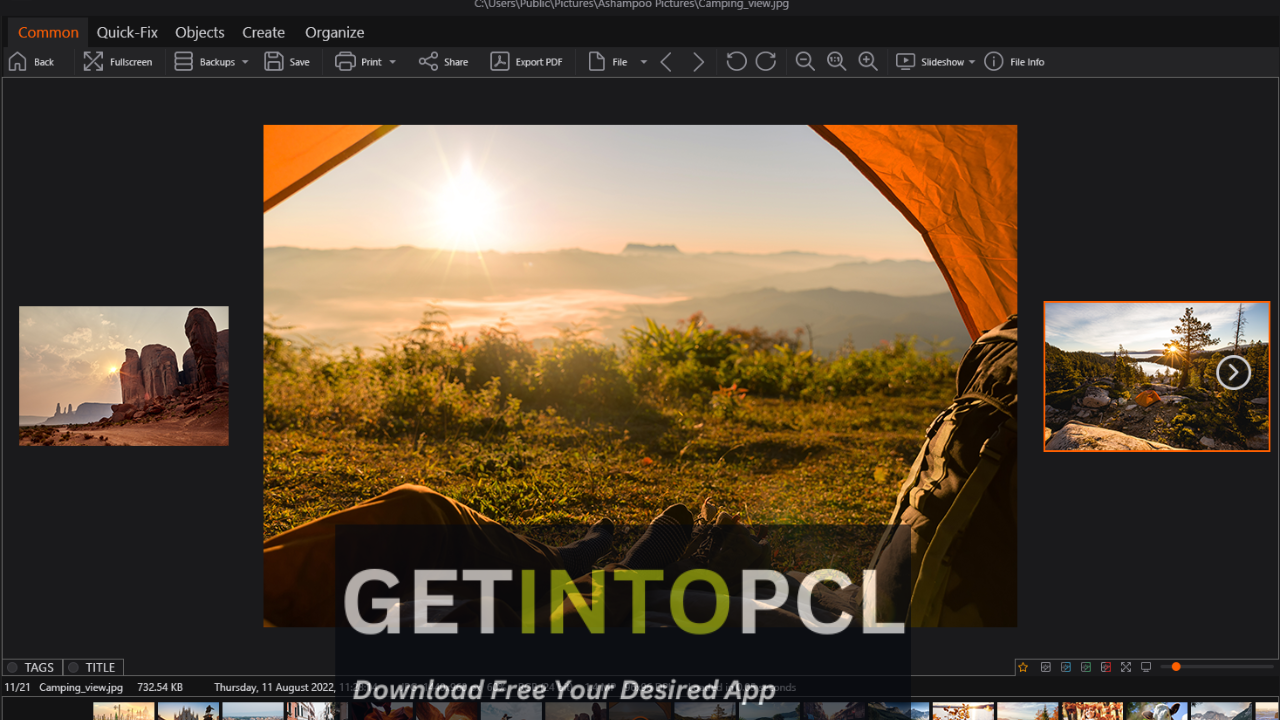Image resolution: width=1280 pixels, height=720 pixels.
Task: Export the image with Export PDF
Action: 526,62
